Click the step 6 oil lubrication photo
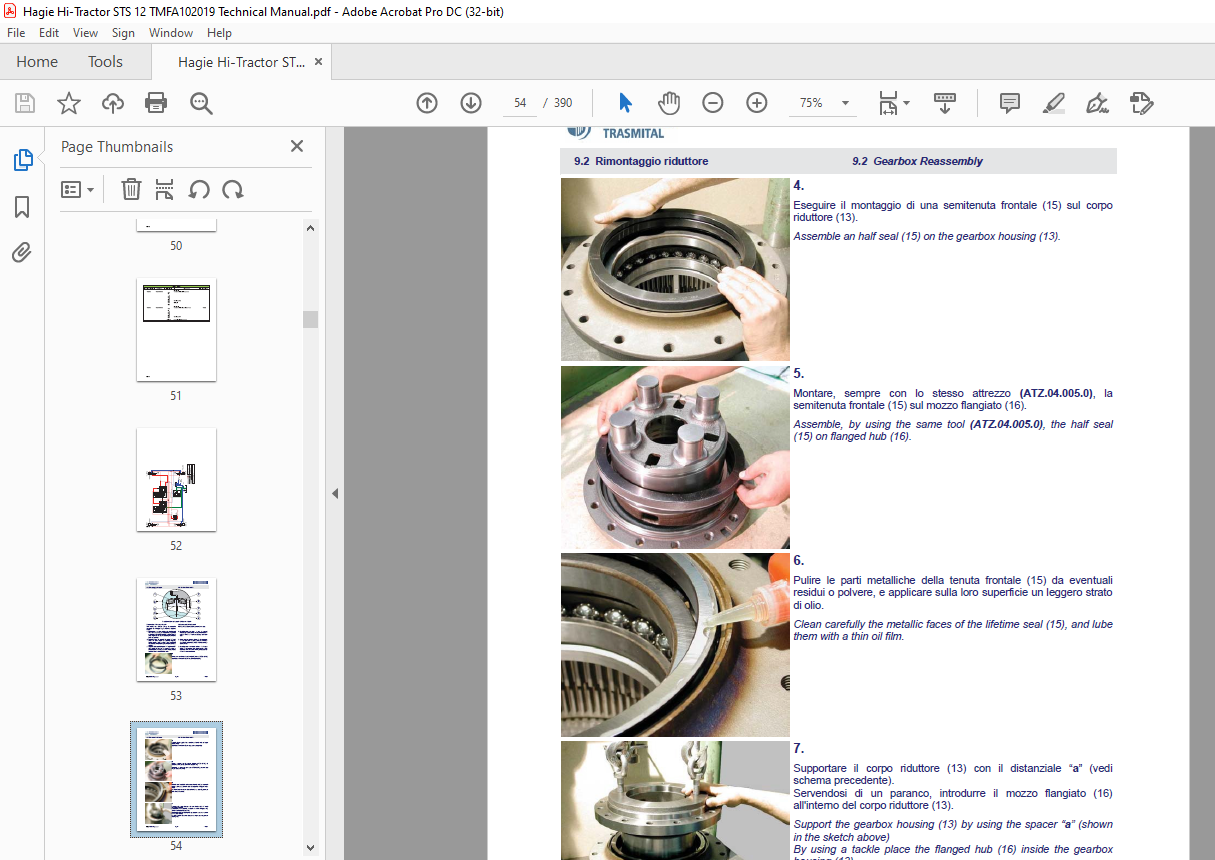Screen dimensions: 1215x860 (x=675, y=645)
